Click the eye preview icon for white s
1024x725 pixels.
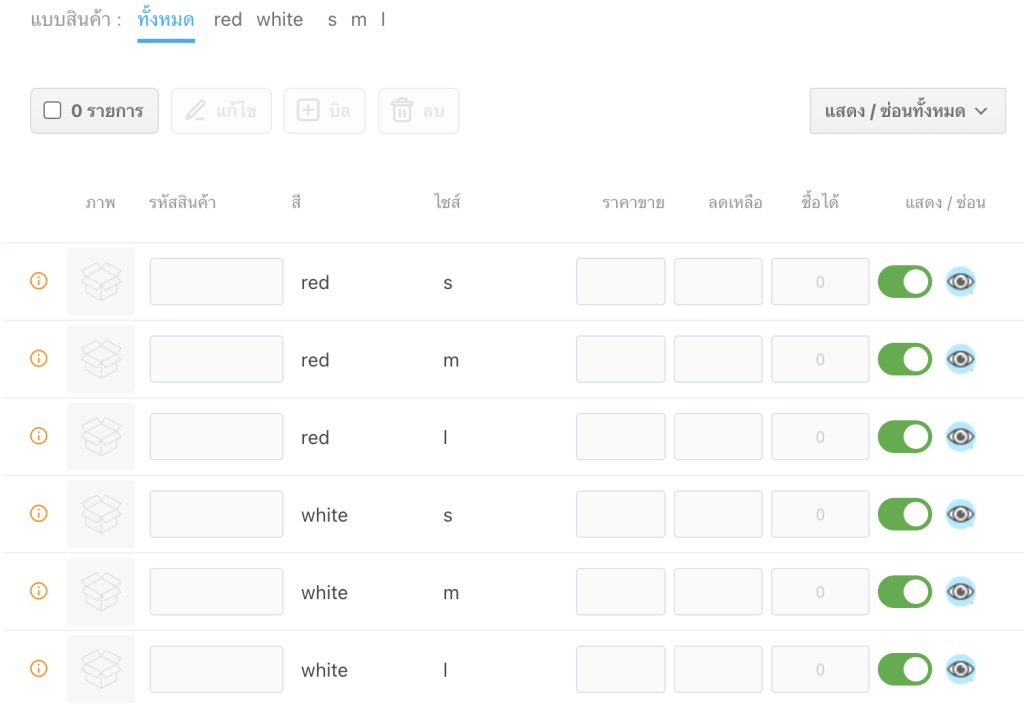click(x=960, y=514)
